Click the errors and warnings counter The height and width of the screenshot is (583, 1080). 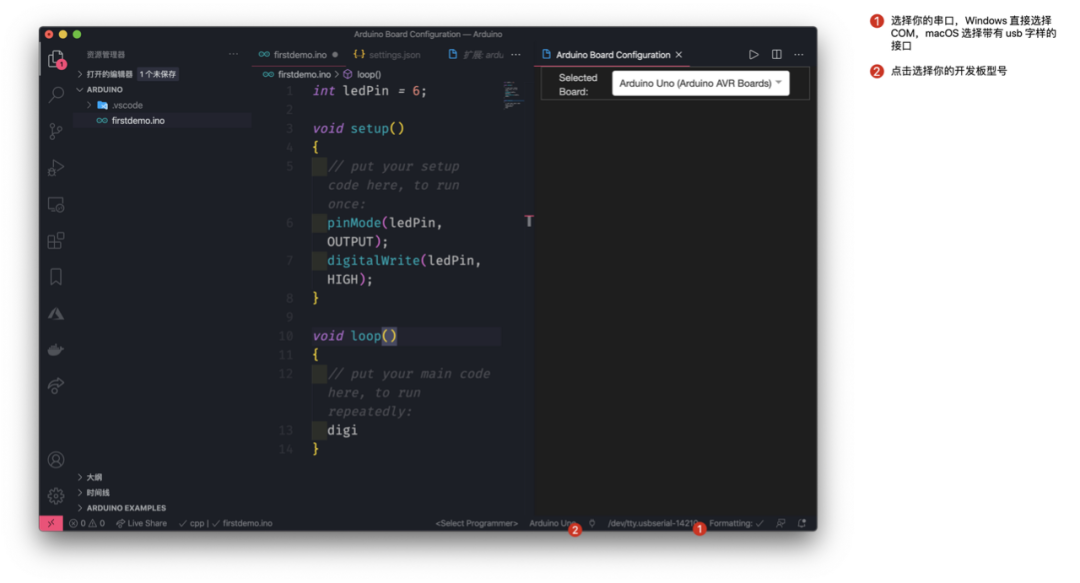coord(87,523)
